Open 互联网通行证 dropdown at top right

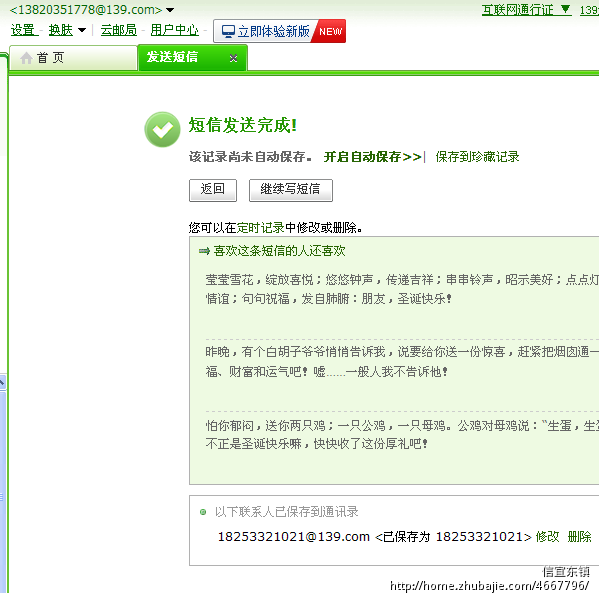click(526, 10)
